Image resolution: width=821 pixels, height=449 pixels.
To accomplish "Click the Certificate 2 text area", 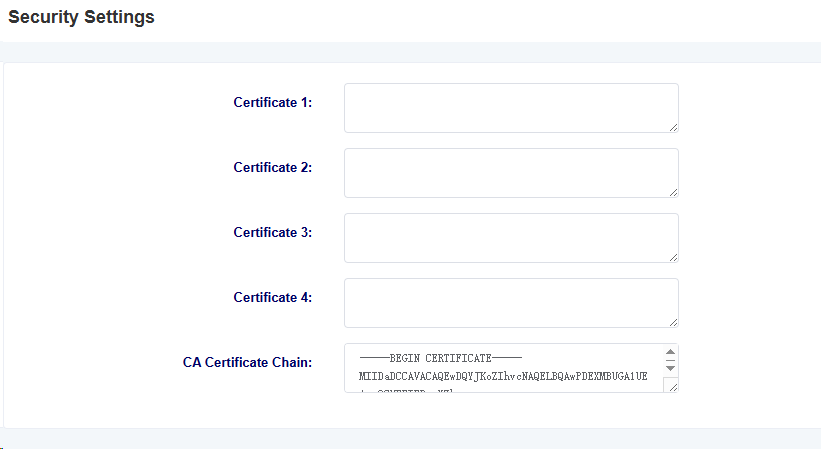I will coord(511,173).
